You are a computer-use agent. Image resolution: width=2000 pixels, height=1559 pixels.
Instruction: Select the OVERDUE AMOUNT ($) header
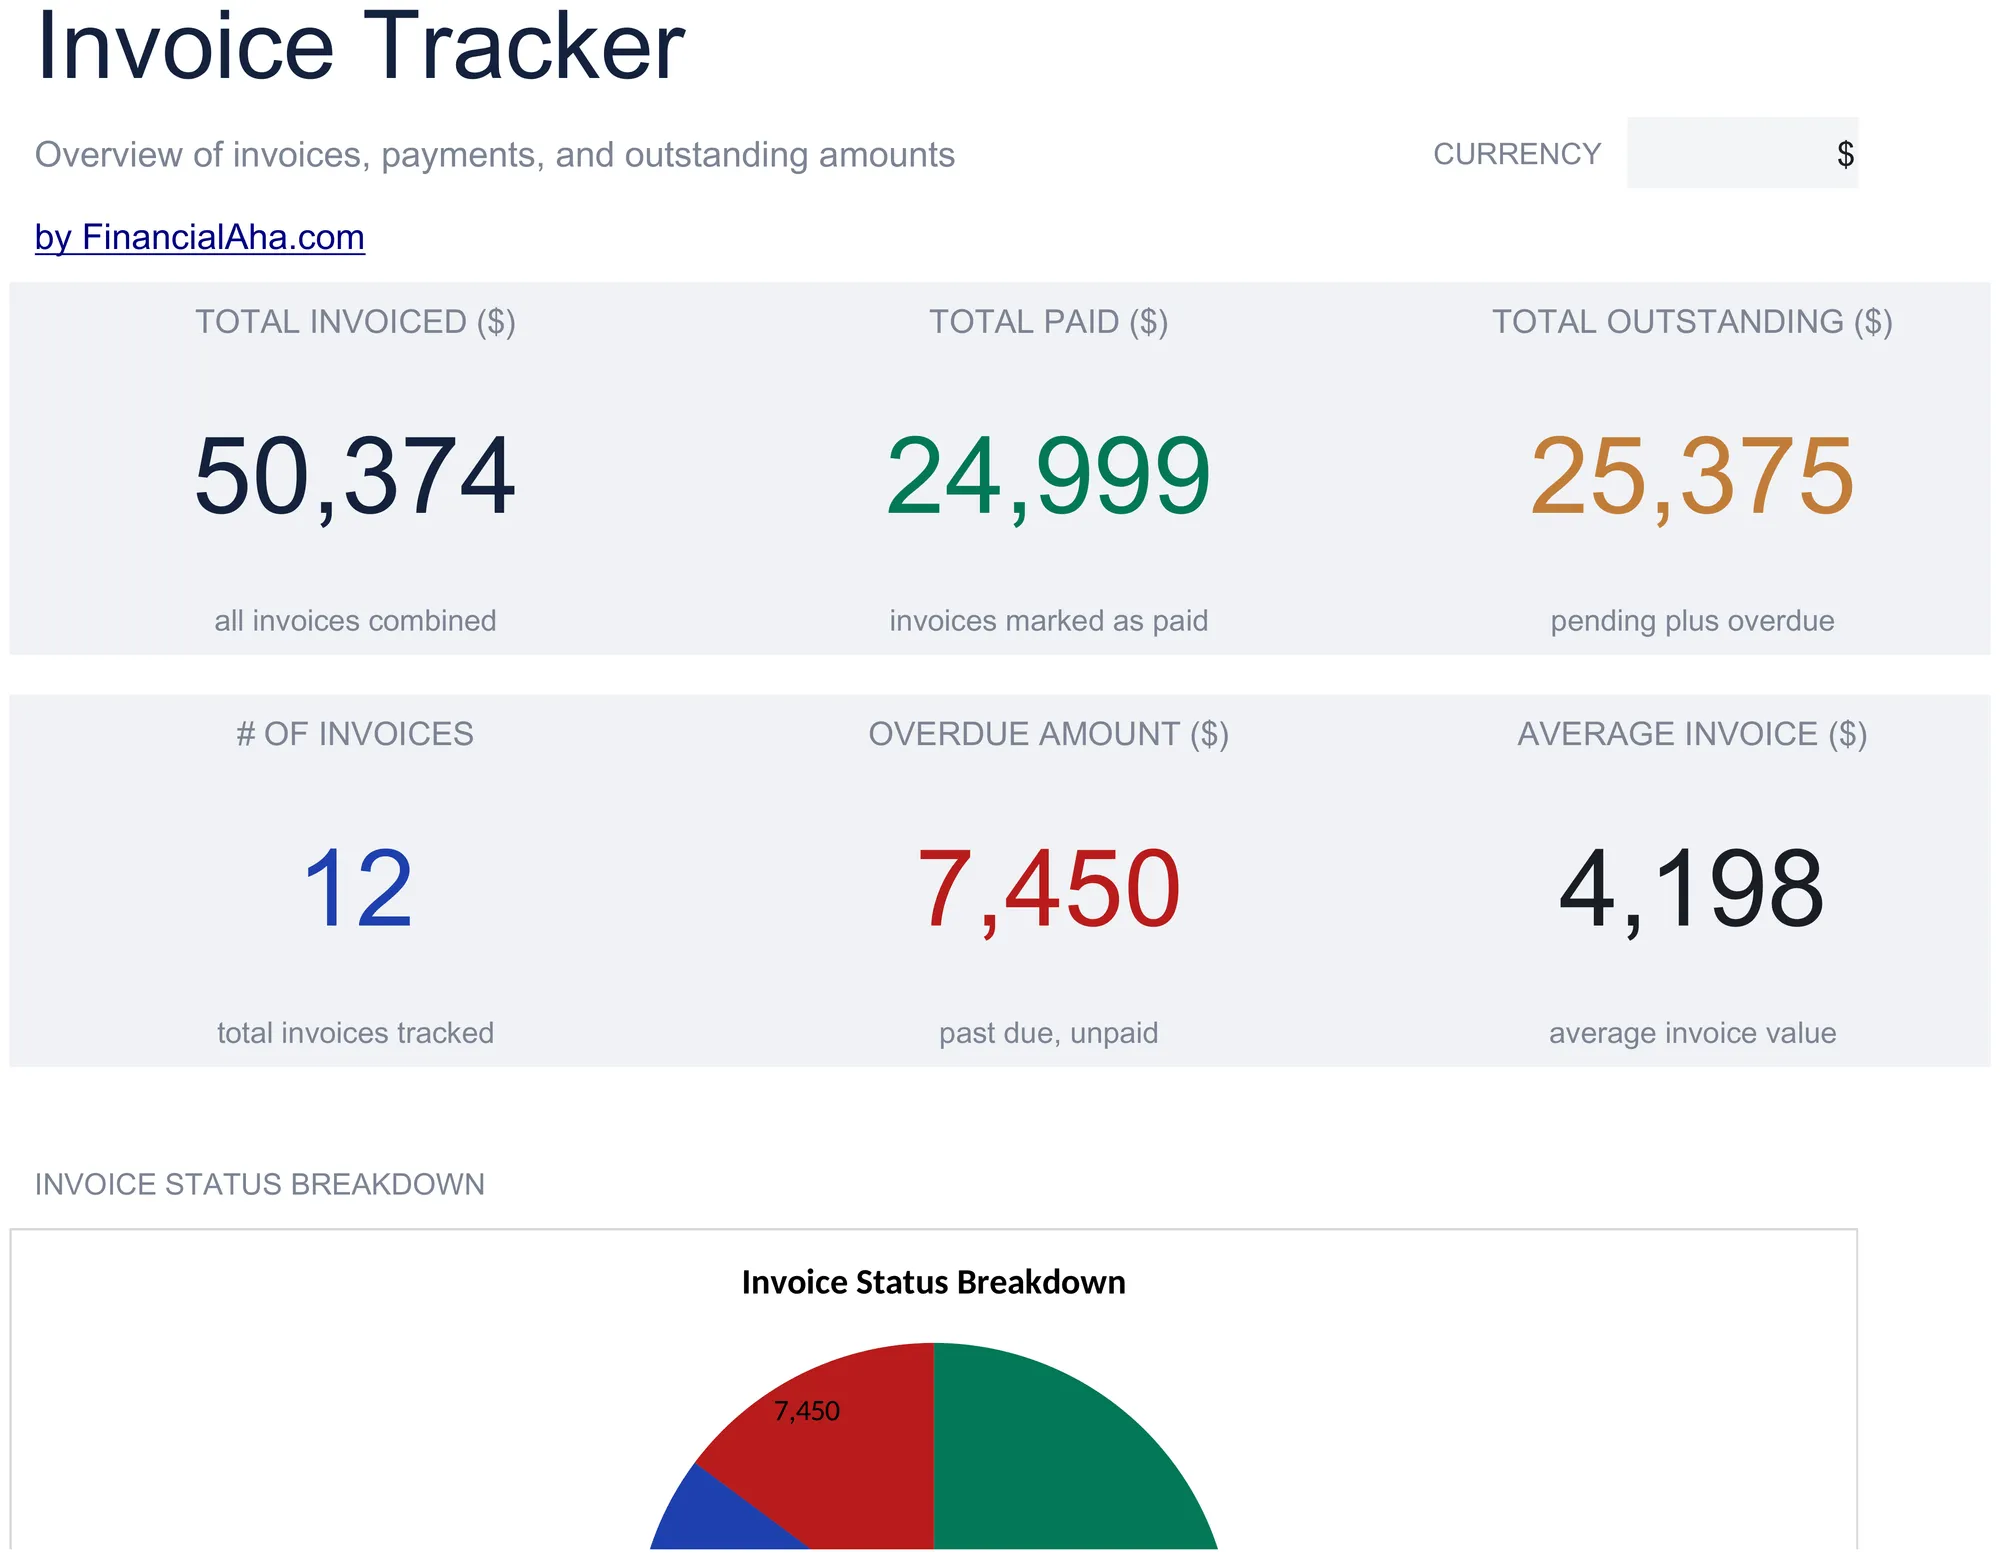coord(1049,734)
